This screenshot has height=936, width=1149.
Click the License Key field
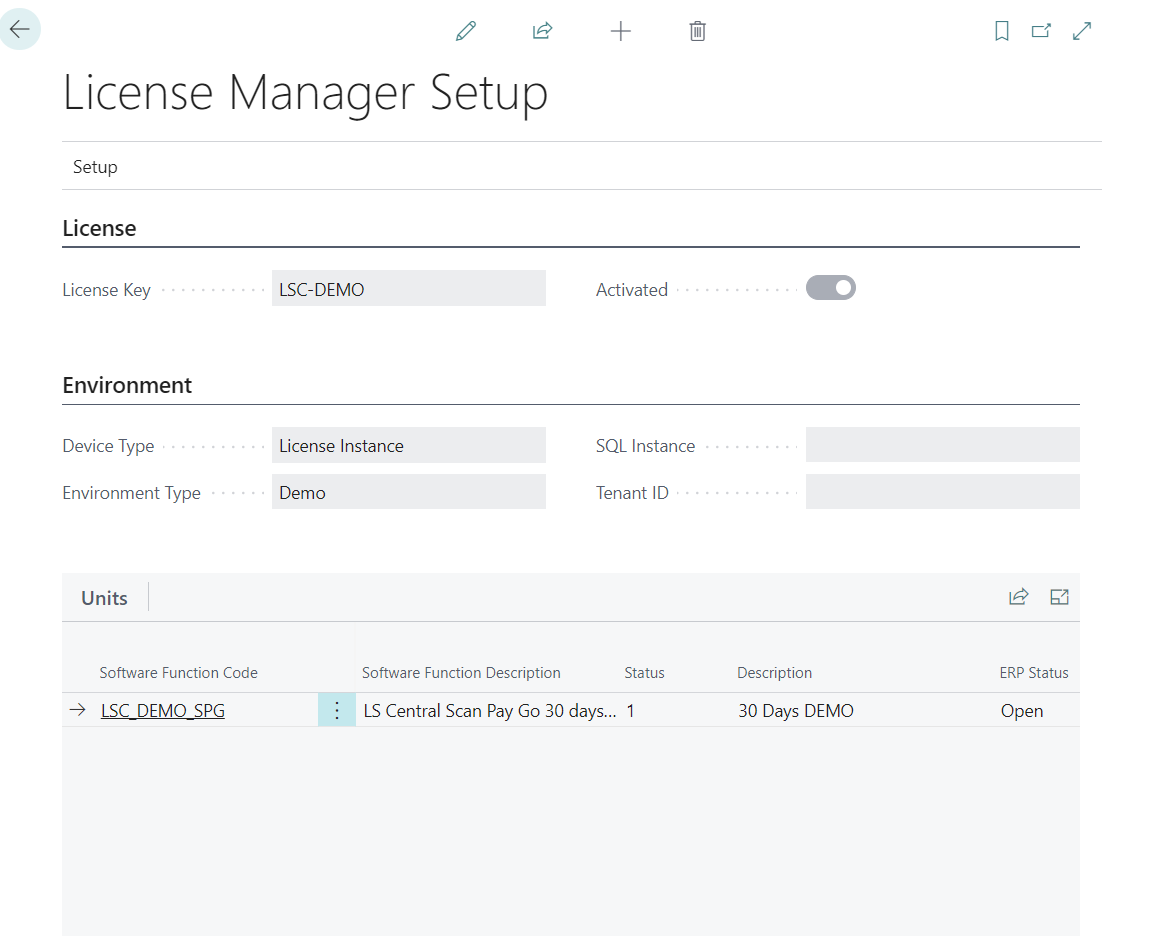[408, 289]
